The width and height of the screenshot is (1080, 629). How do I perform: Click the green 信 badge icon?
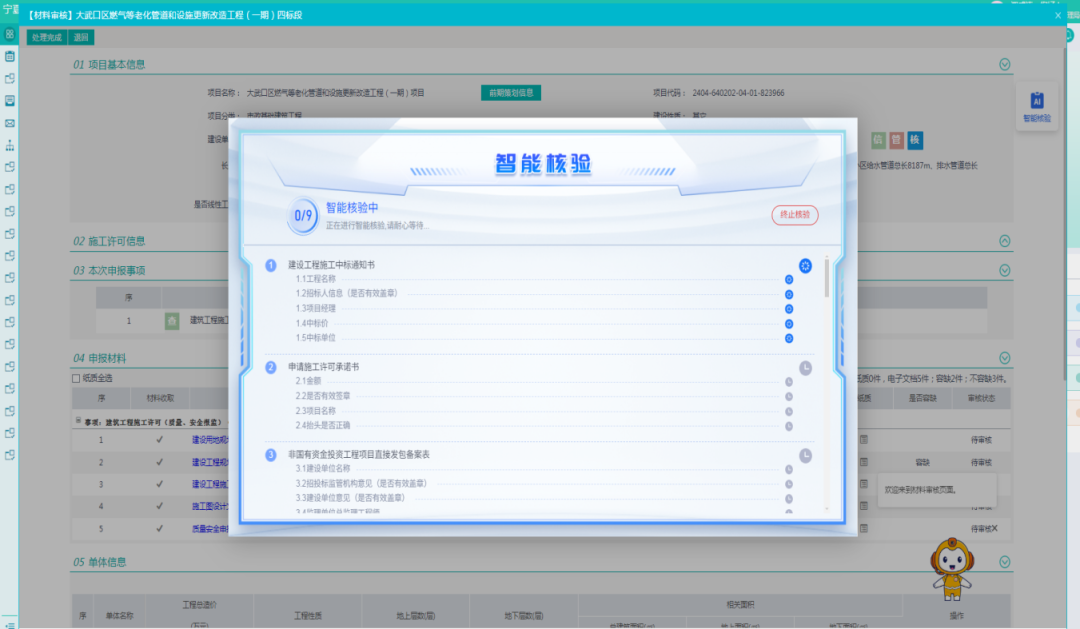click(x=878, y=140)
